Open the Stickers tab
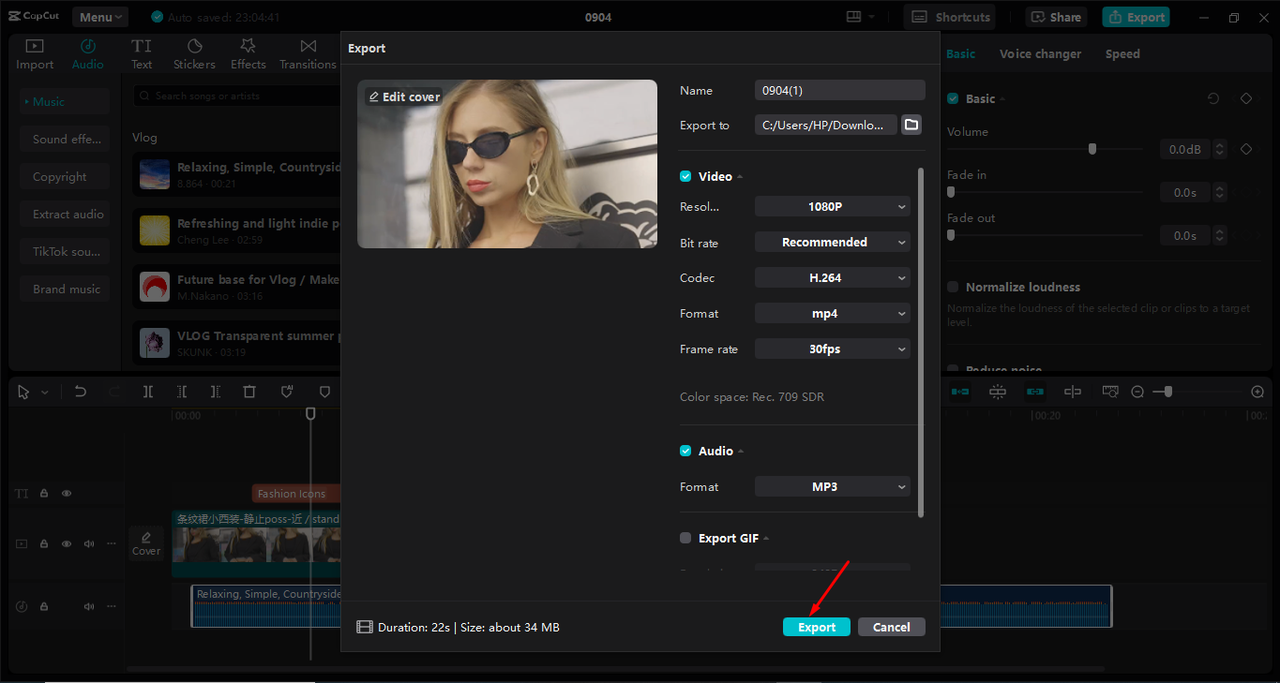Screen dimensions: 1280x683 194,54
